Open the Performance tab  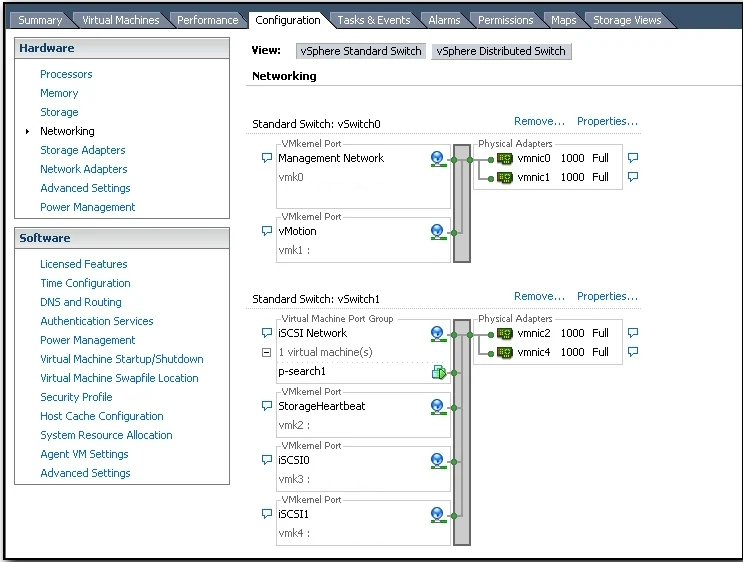[208, 20]
